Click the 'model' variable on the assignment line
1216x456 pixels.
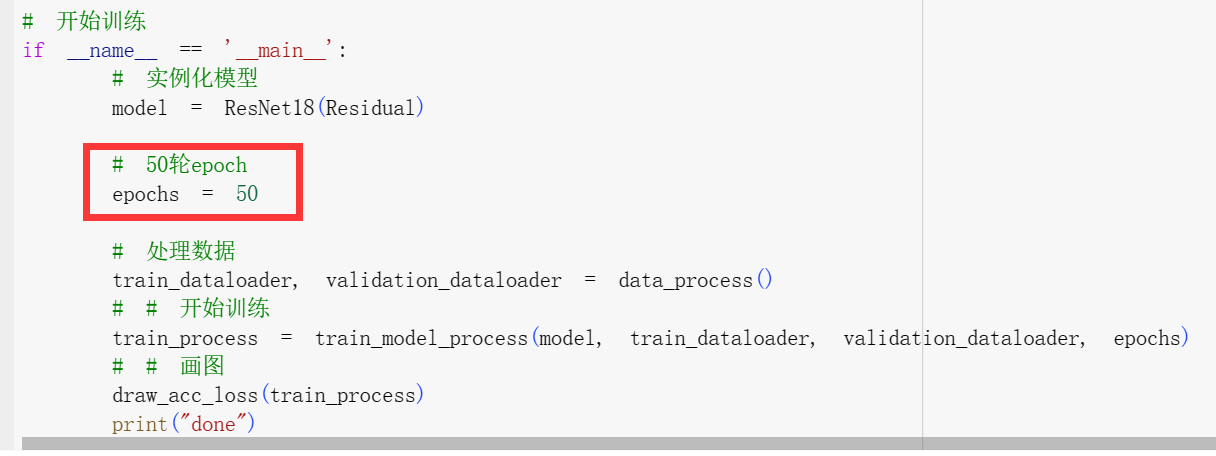tap(140, 108)
